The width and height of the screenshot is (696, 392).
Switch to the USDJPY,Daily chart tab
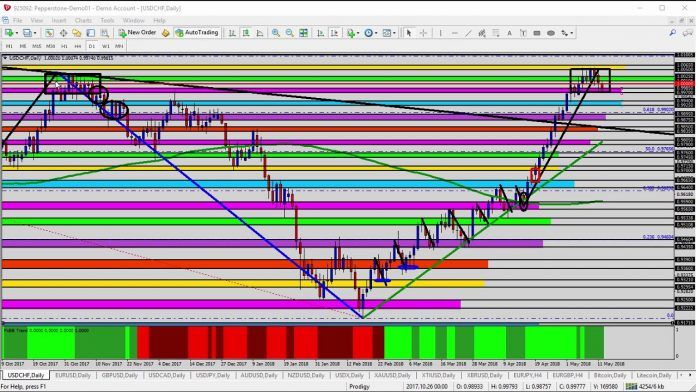213,376
